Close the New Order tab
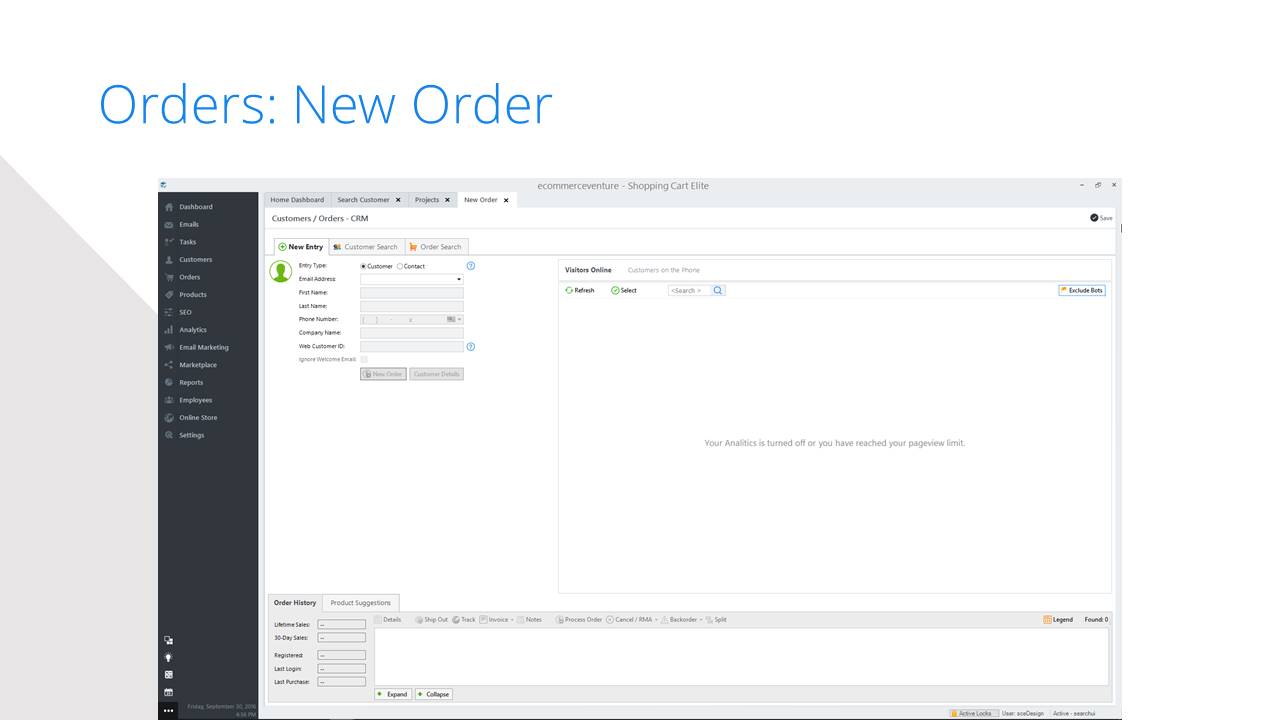Screen dimensions: 1280x720 506,200
